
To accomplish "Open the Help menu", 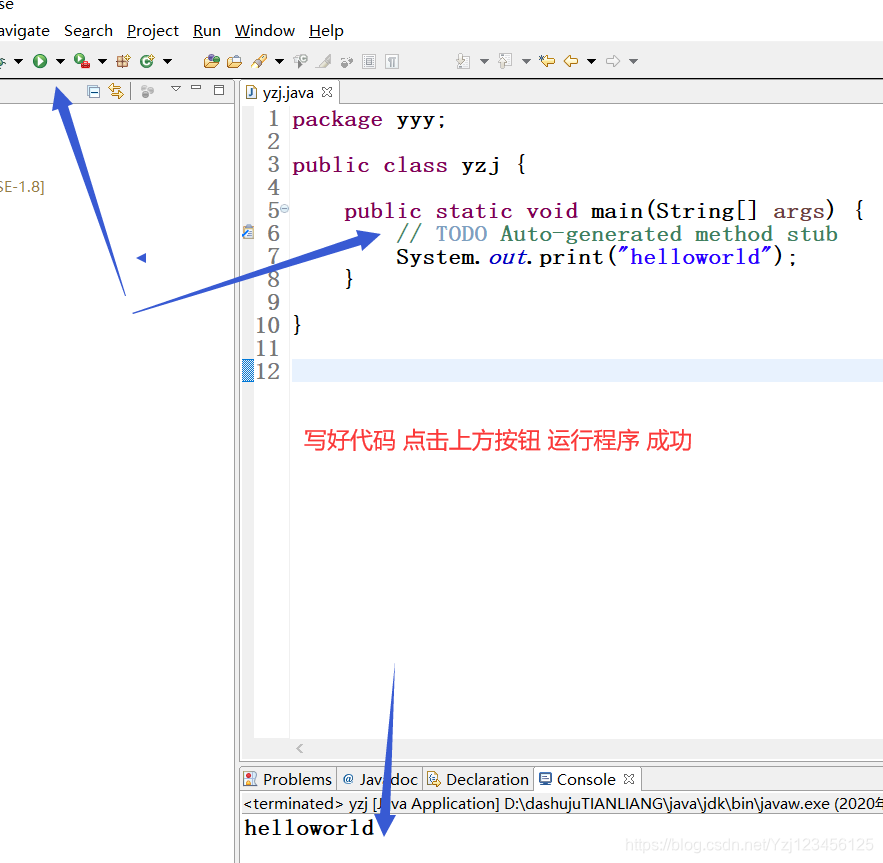I will [x=326, y=30].
